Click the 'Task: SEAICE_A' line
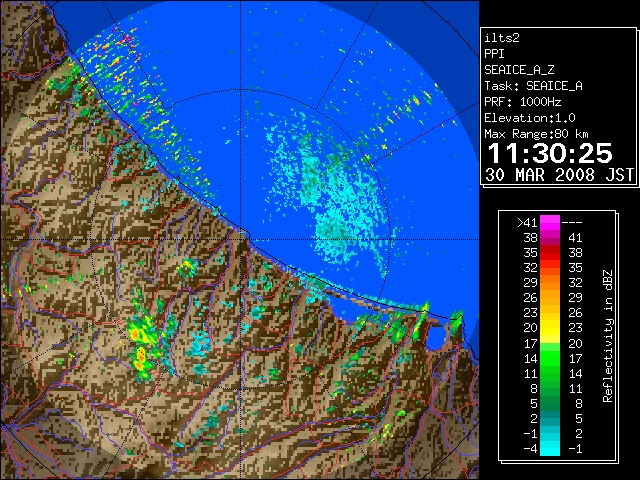640x480 pixels. click(533, 86)
